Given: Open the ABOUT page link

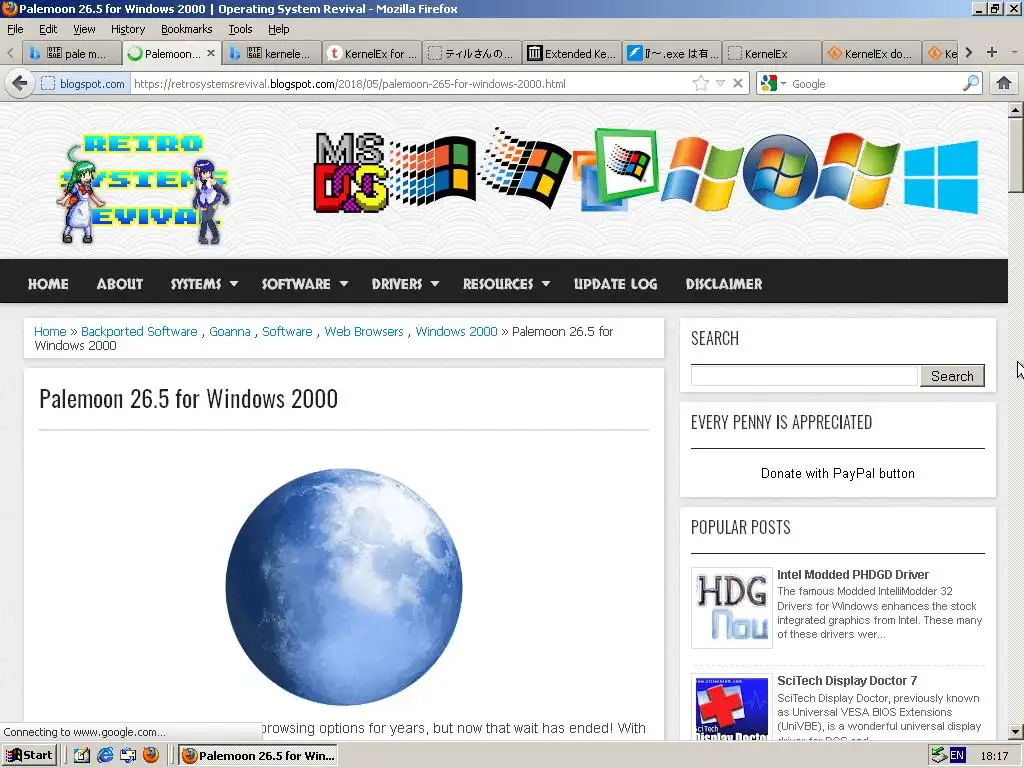Looking at the screenshot, I should [120, 283].
